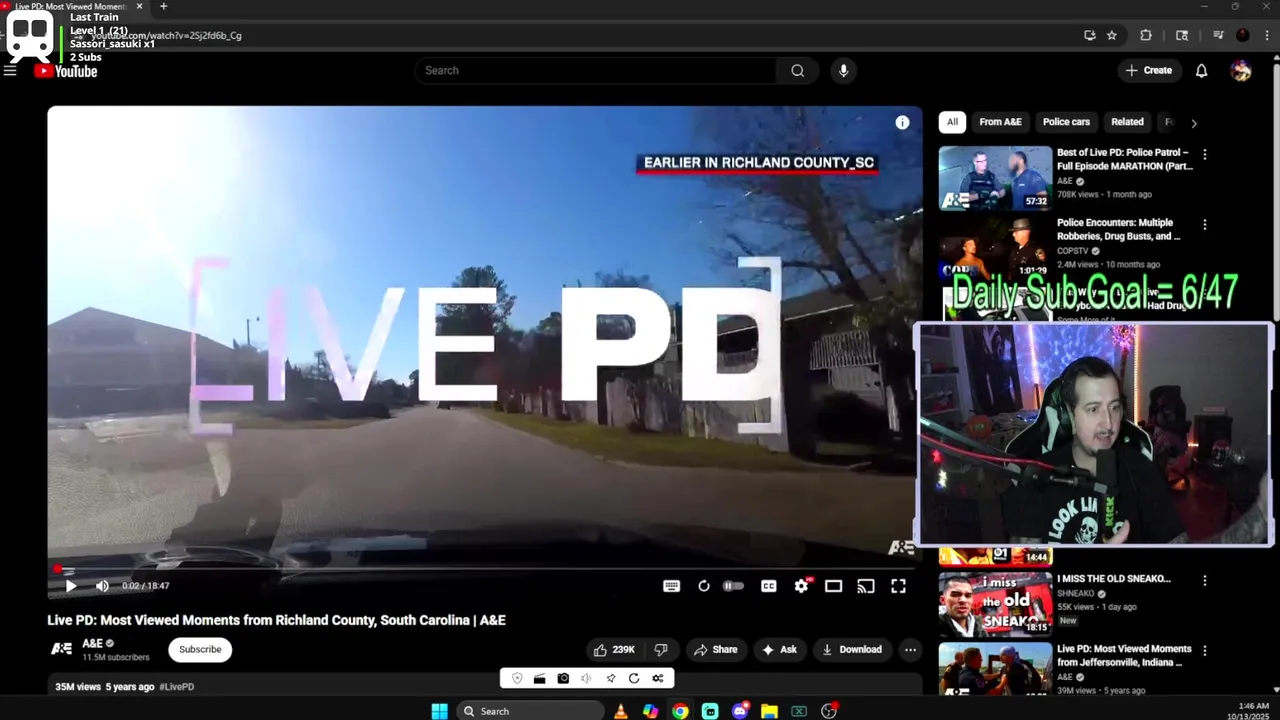This screenshot has height=720, width=1280.
Task: Open Police Encounters: Multiple Robberies video title
Action: (1118, 230)
